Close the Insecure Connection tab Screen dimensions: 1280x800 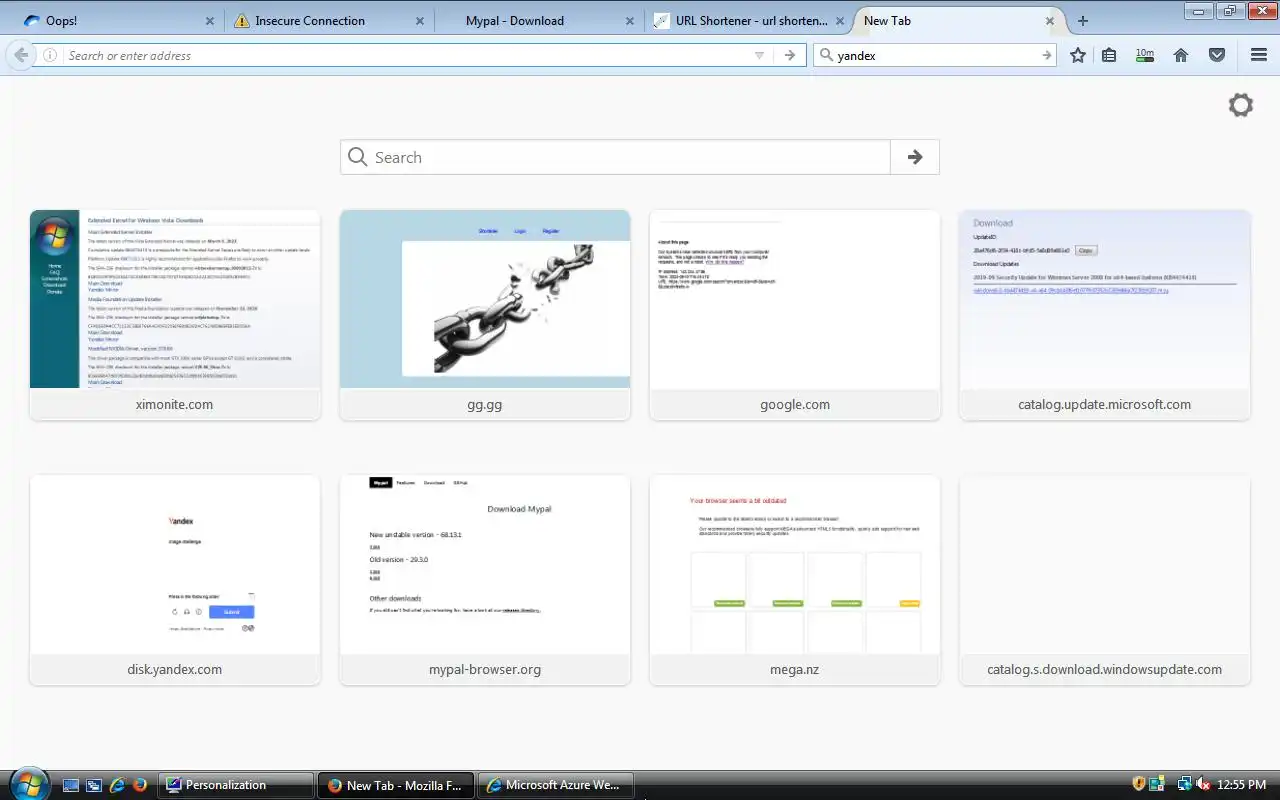pos(420,21)
